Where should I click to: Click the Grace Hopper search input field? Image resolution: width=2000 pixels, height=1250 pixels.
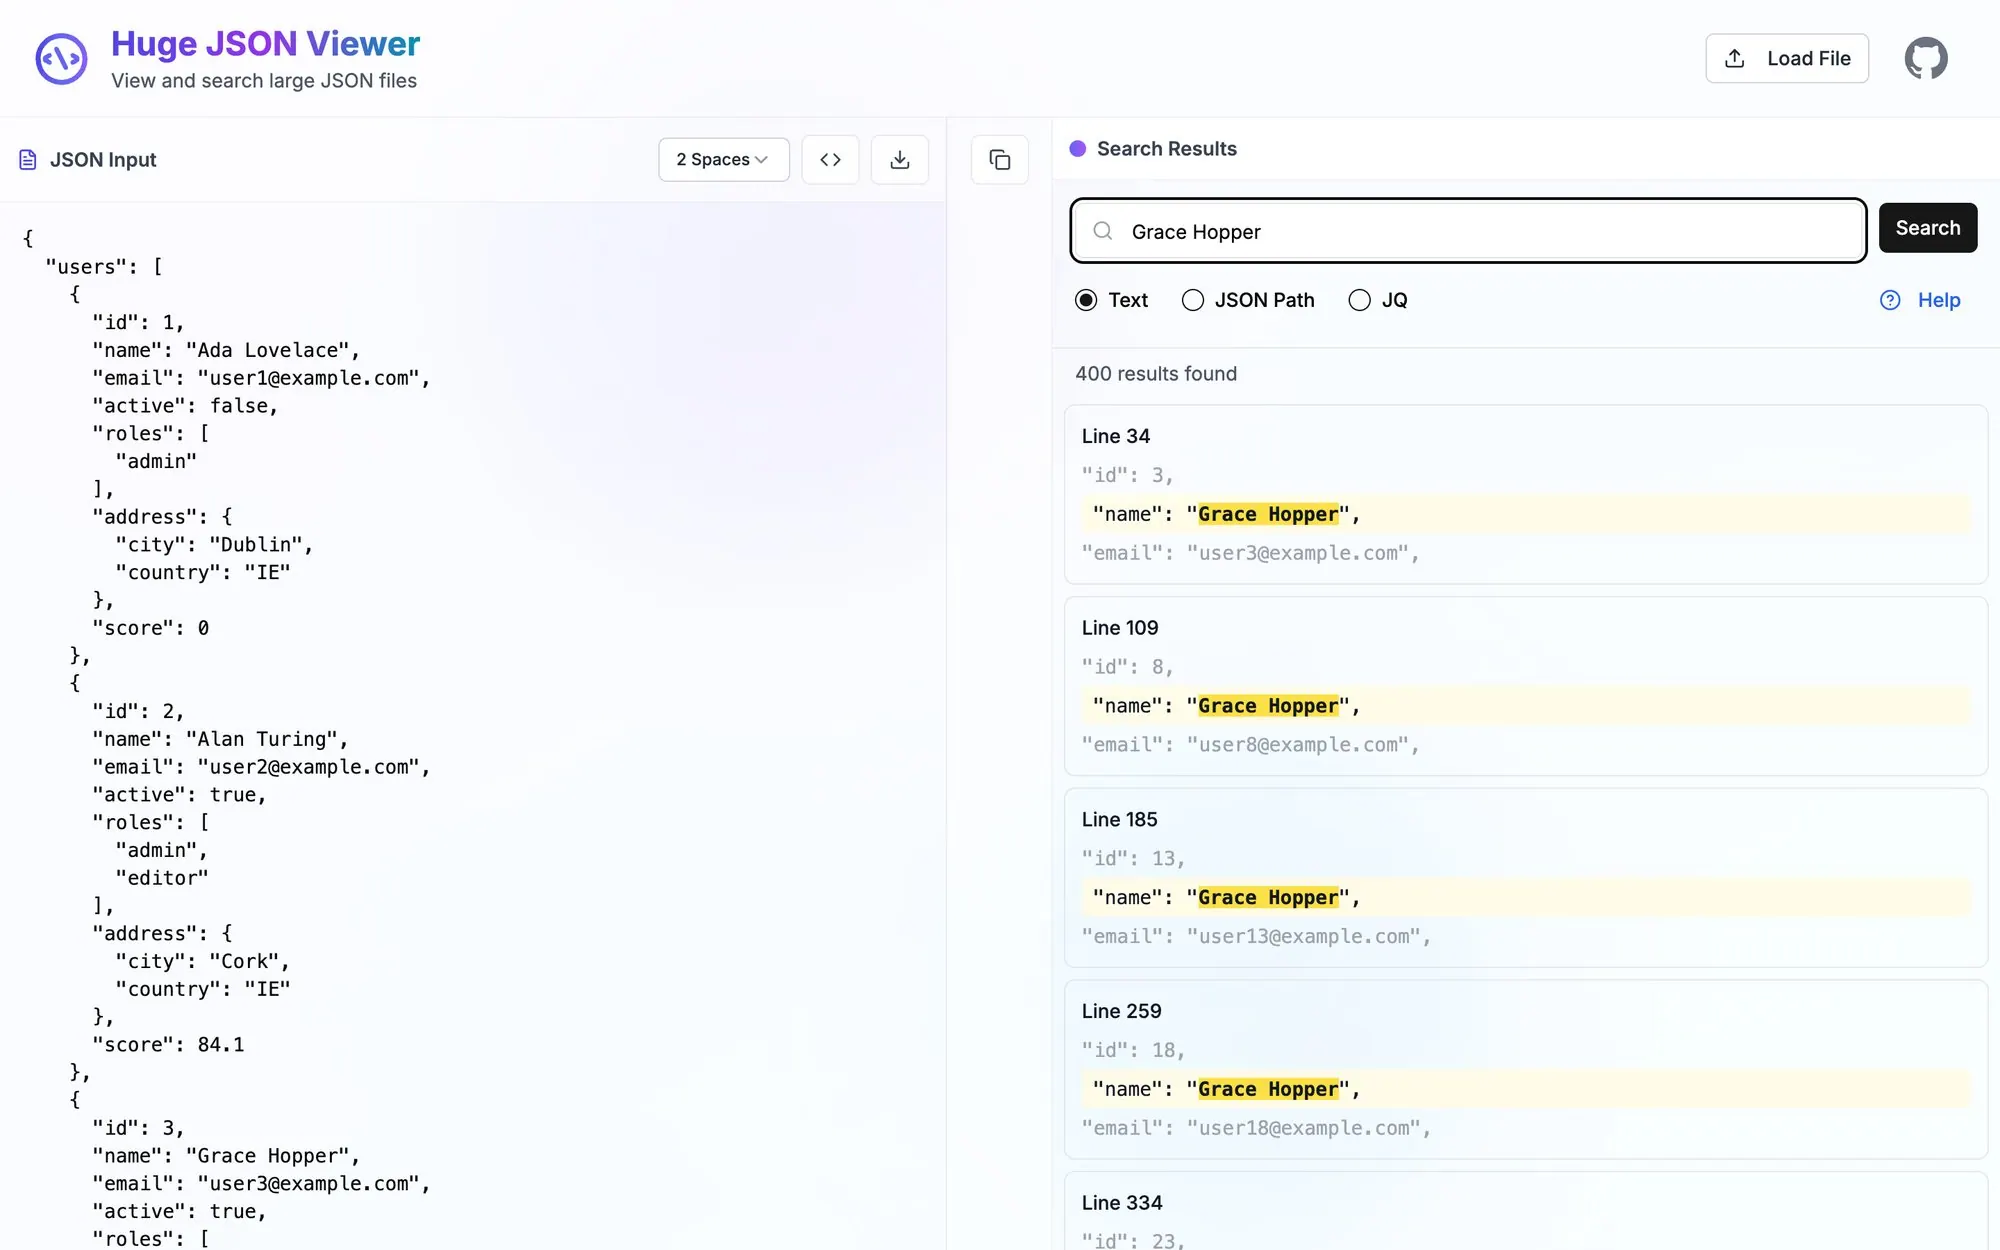(1468, 231)
